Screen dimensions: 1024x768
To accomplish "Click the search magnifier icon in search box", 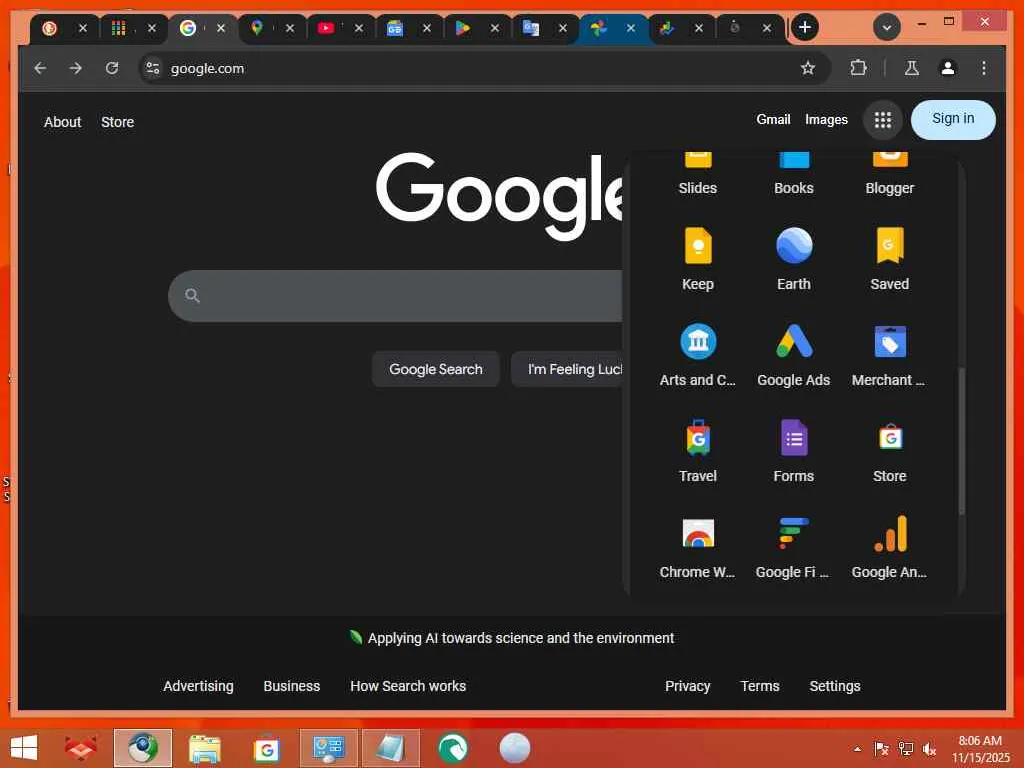I will [x=192, y=295].
